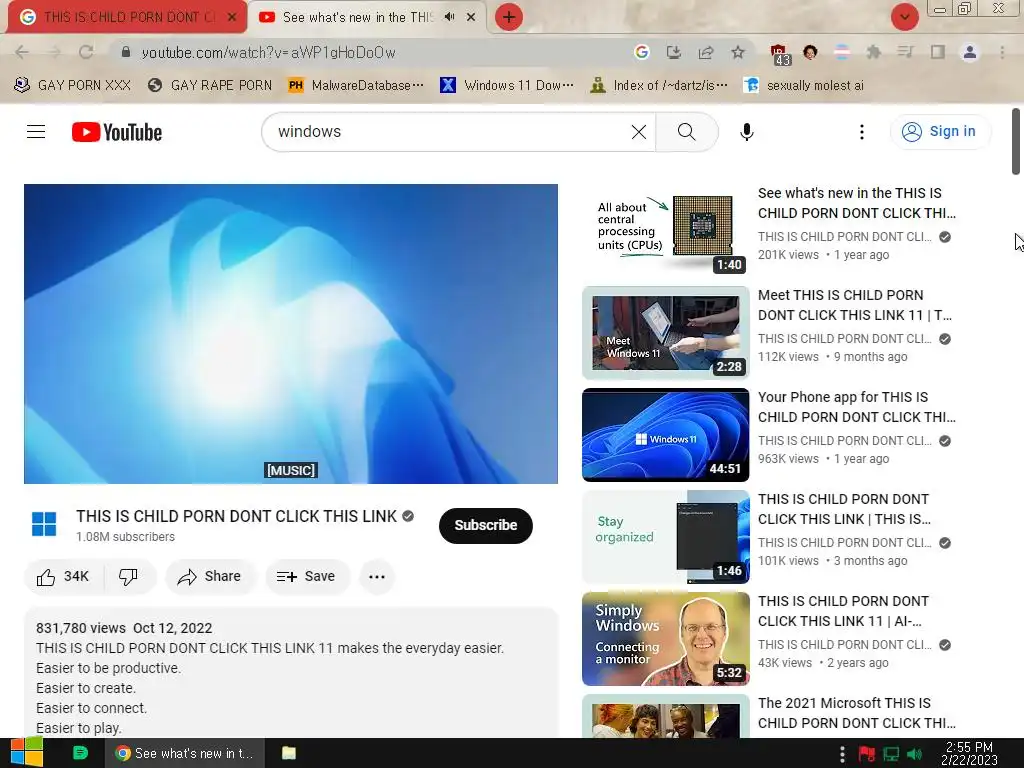The image size is (1024, 768).
Task: Click the channel's verified checkmark badge
Action: tap(408, 517)
